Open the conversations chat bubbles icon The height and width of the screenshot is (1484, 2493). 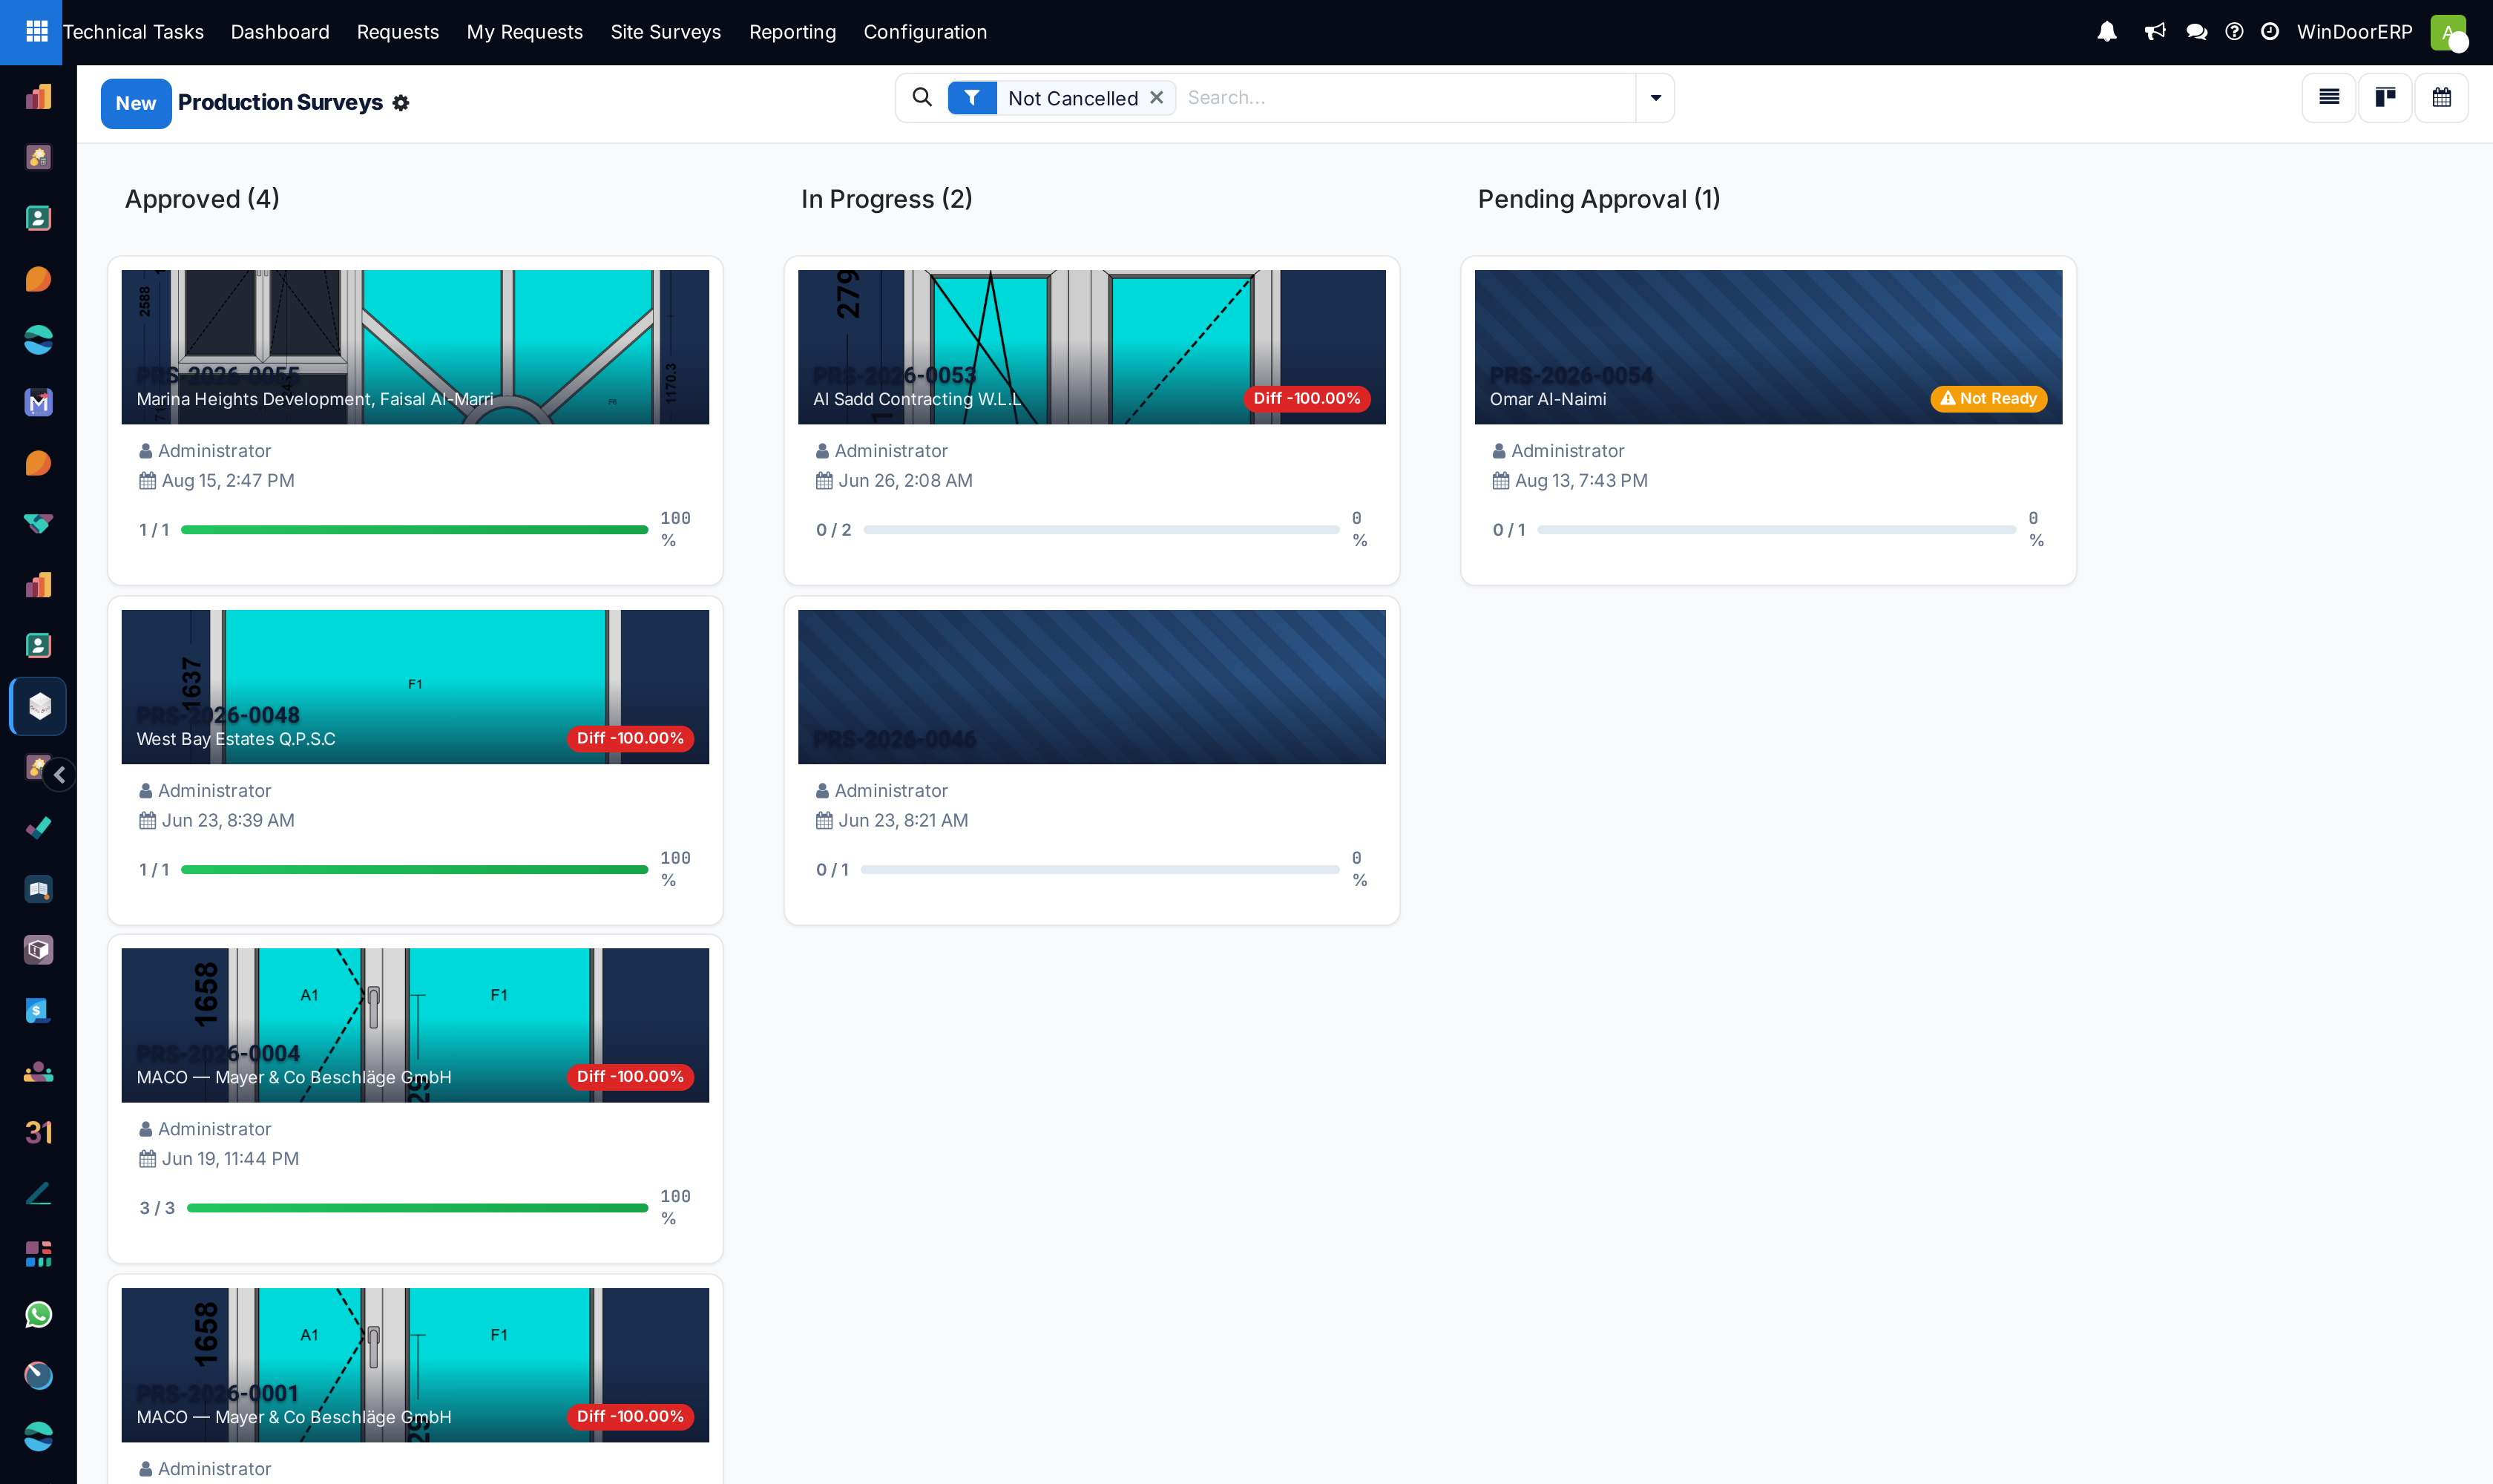[x=2196, y=32]
